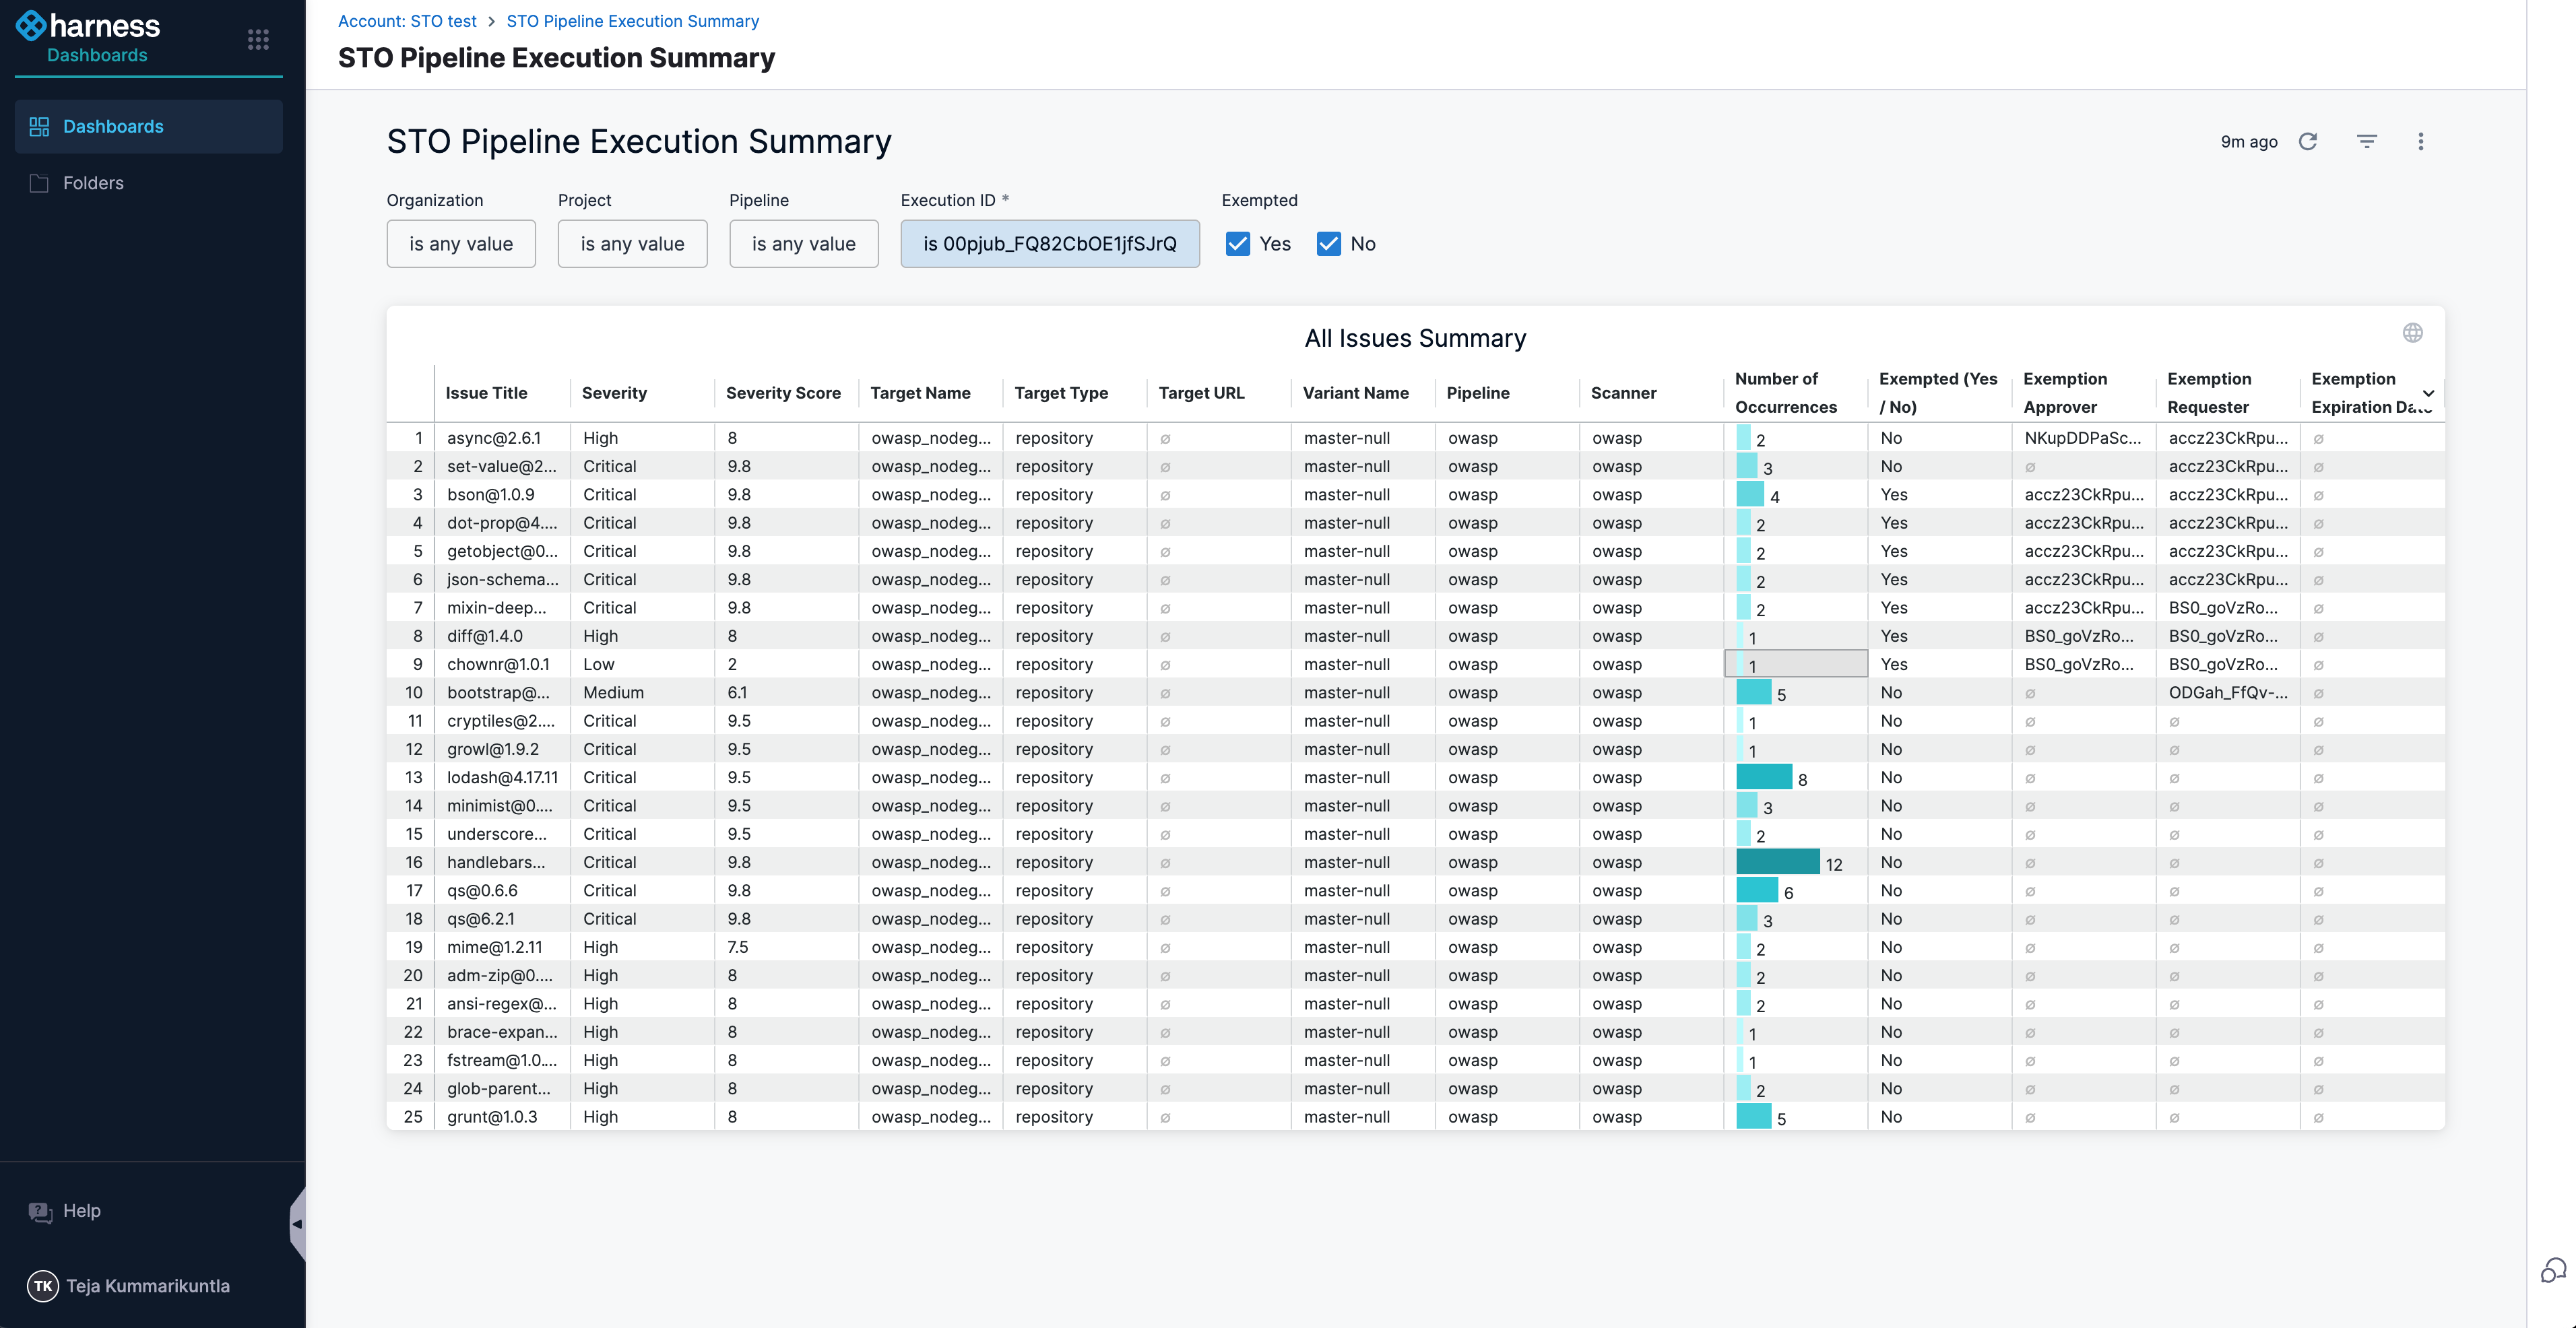Viewport: 2576px width, 1328px height.
Task: Collapse the sidebar with the arrow handle
Action: tap(297, 1224)
